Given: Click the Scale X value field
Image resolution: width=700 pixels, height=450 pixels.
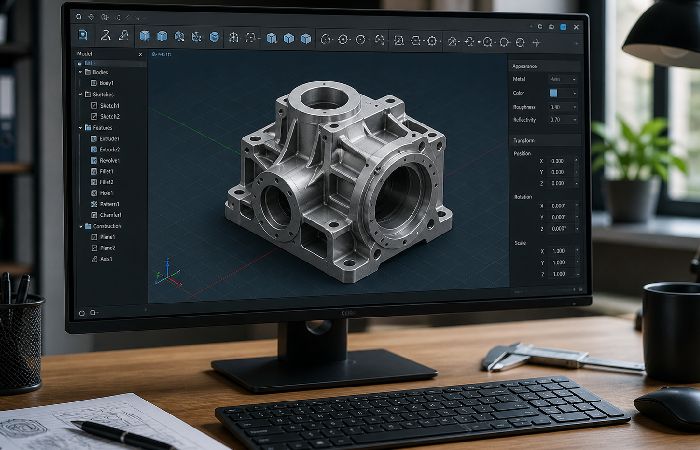Looking at the screenshot, I should [x=561, y=251].
